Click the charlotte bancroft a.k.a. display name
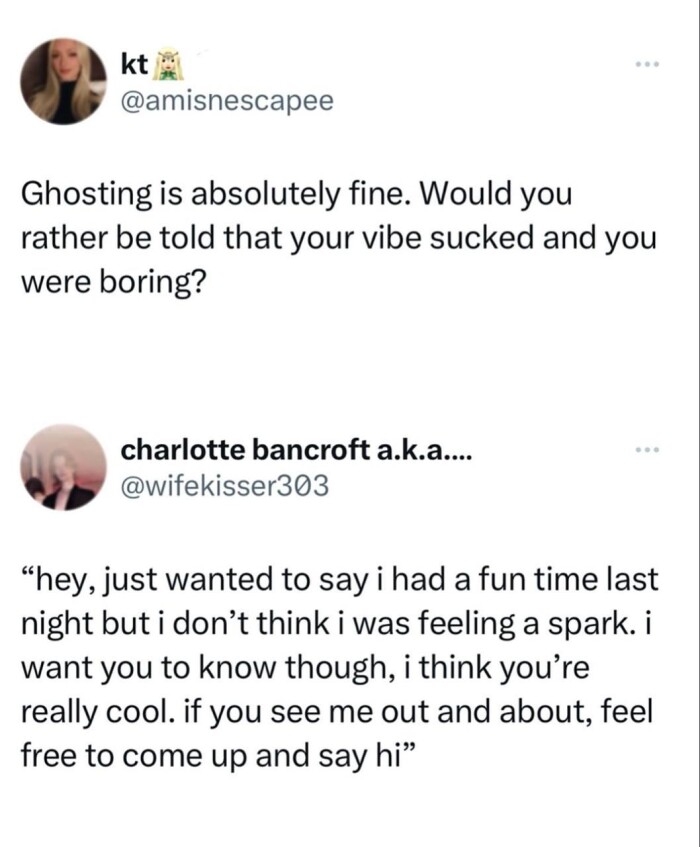The width and height of the screenshot is (700, 847). pos(297,452)
